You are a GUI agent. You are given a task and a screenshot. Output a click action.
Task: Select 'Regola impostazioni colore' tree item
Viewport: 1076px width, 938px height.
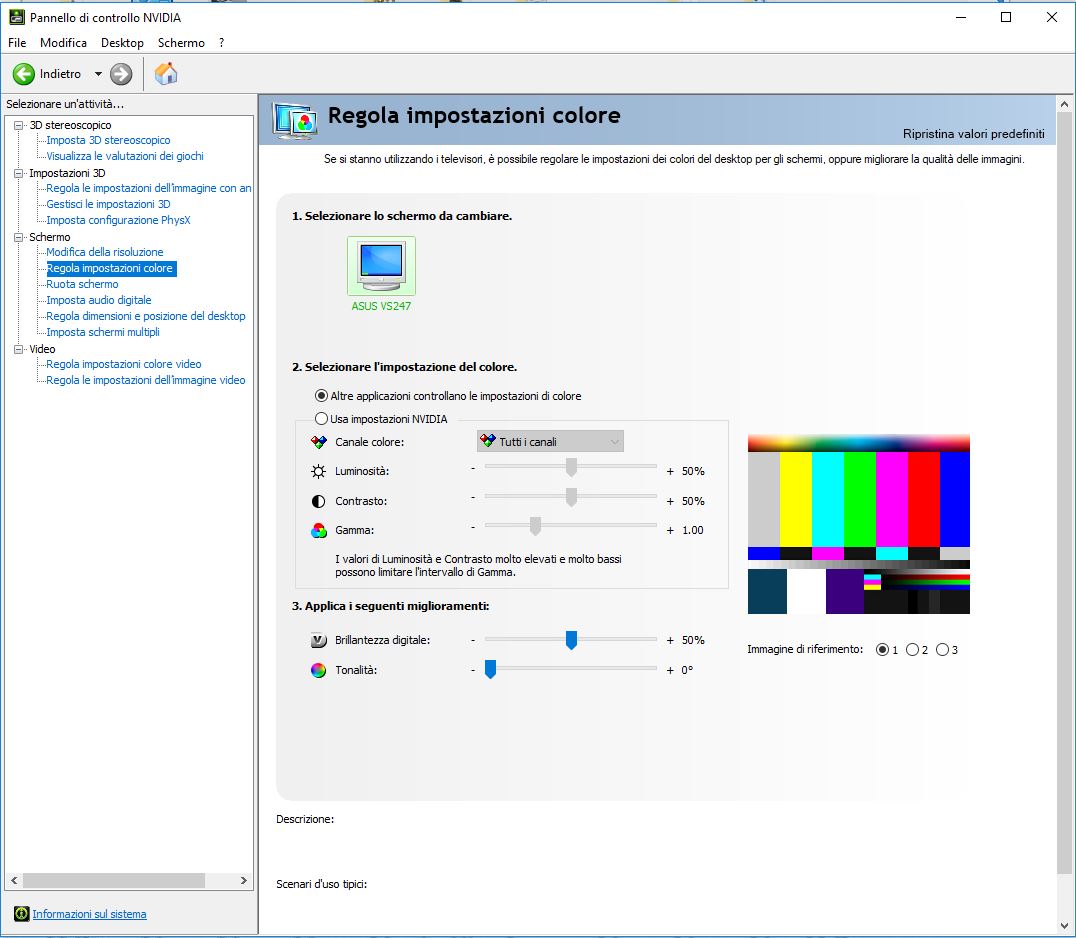(x=110, y=268)
